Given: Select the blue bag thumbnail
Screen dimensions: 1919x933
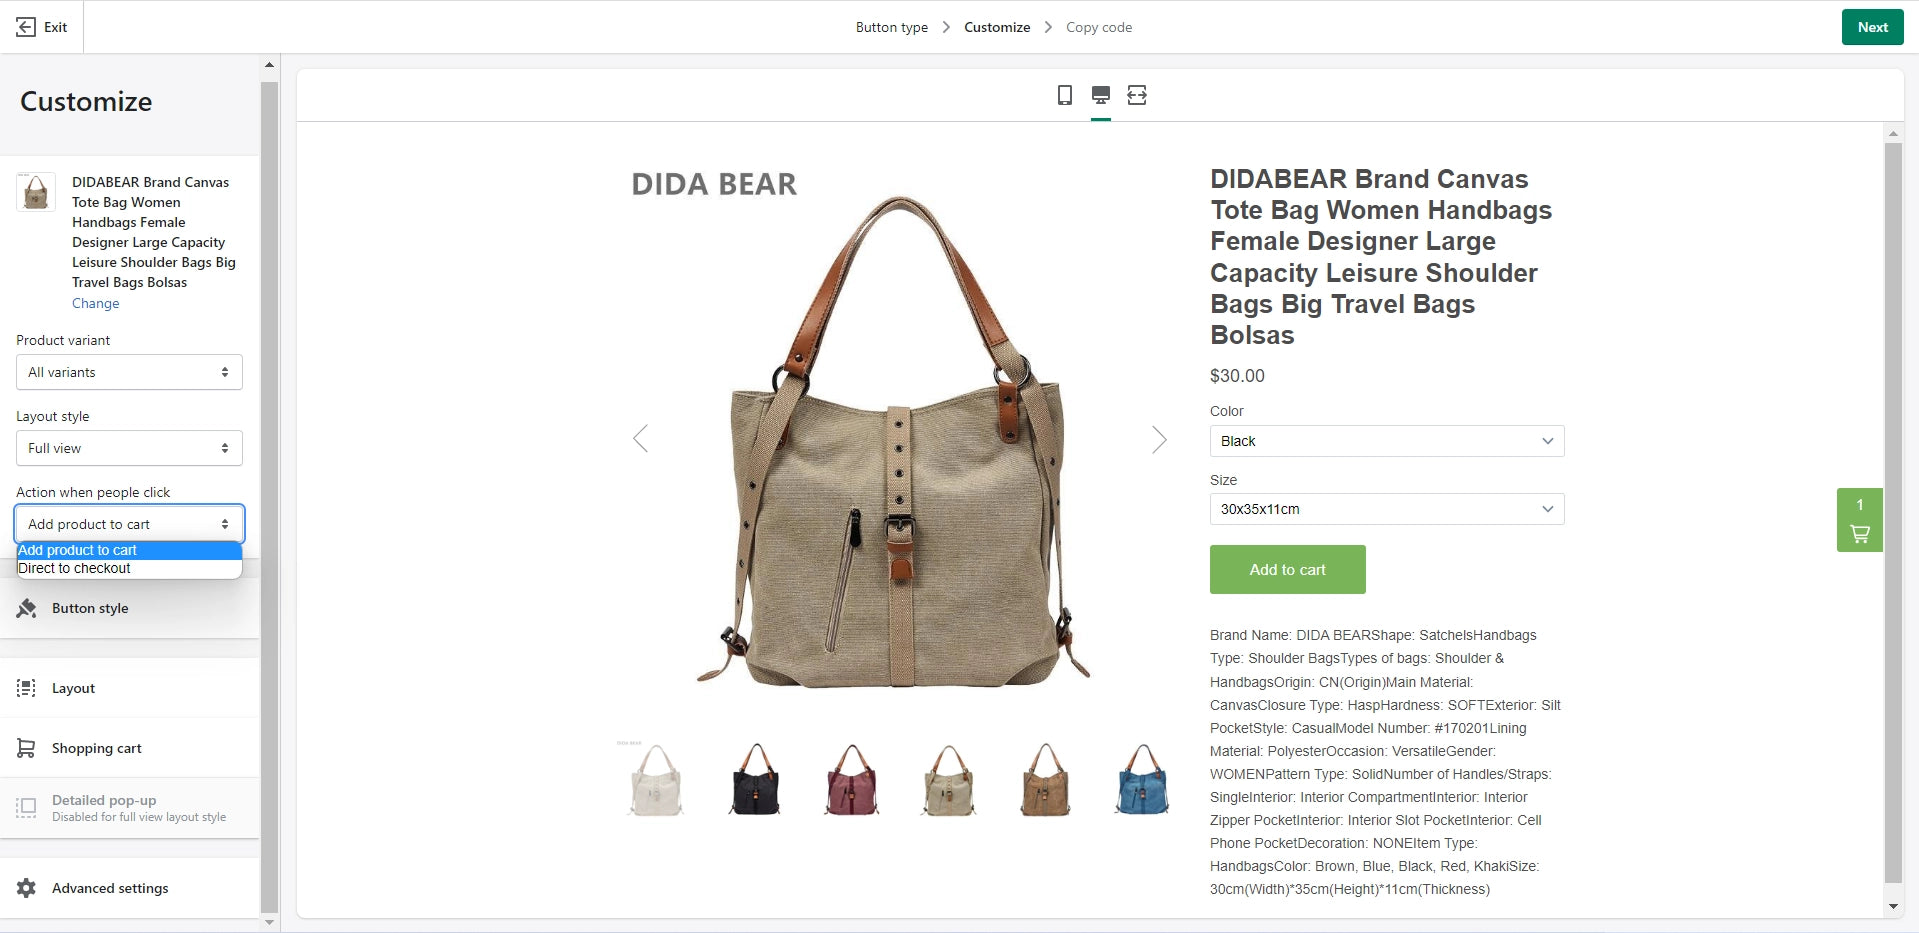Looking at the screenshot, I should (1142, 780).
